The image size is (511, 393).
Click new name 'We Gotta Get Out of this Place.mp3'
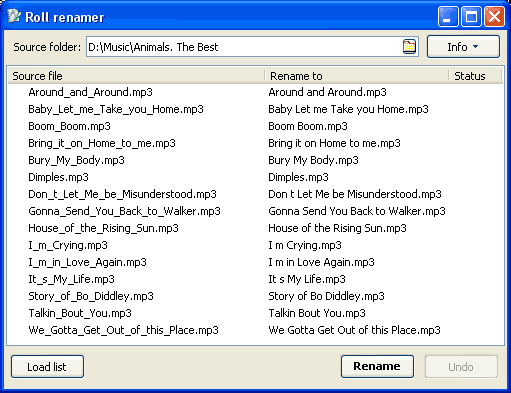pyautogui.click(x=354, y=330)
